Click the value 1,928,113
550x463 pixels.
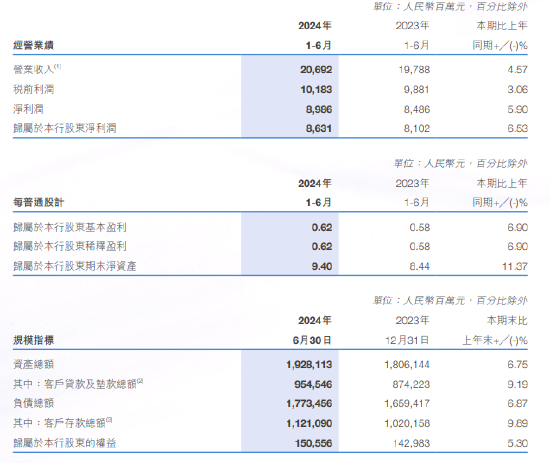pos(309,365)
